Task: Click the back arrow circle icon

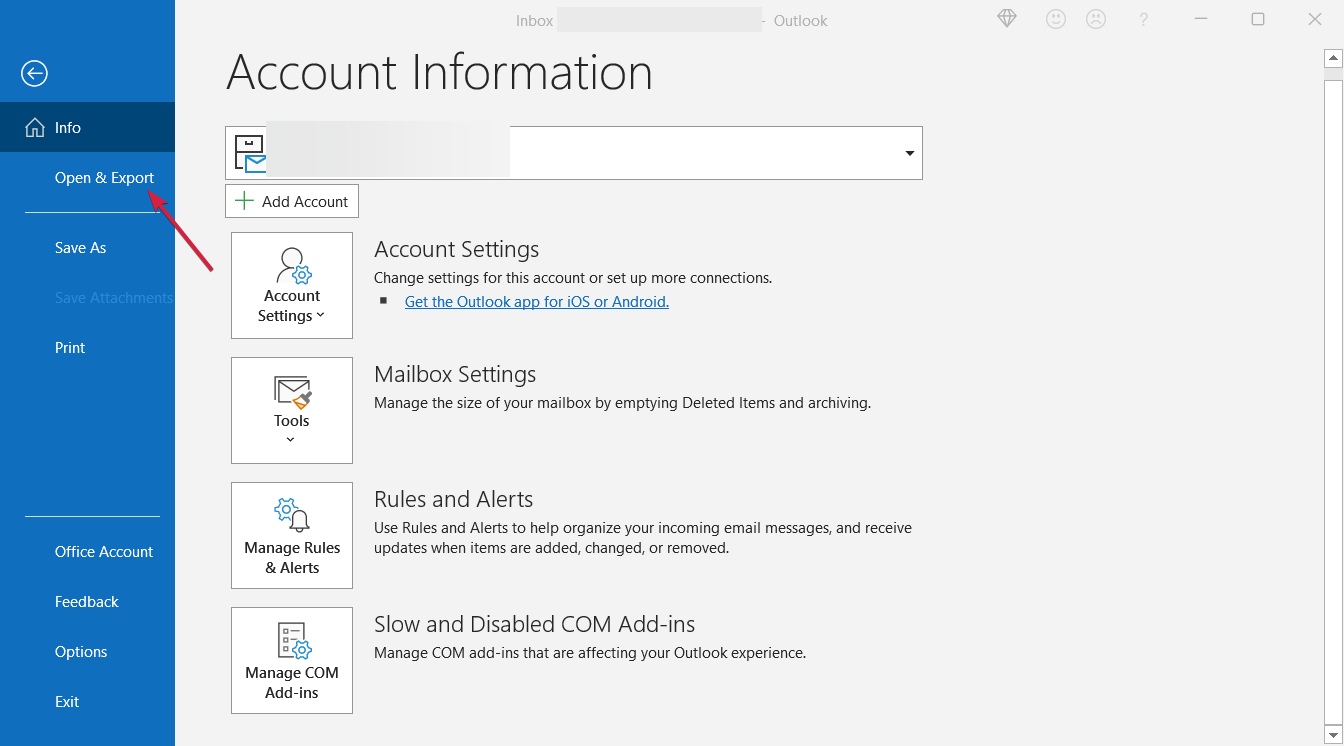Action: (34, 73)
